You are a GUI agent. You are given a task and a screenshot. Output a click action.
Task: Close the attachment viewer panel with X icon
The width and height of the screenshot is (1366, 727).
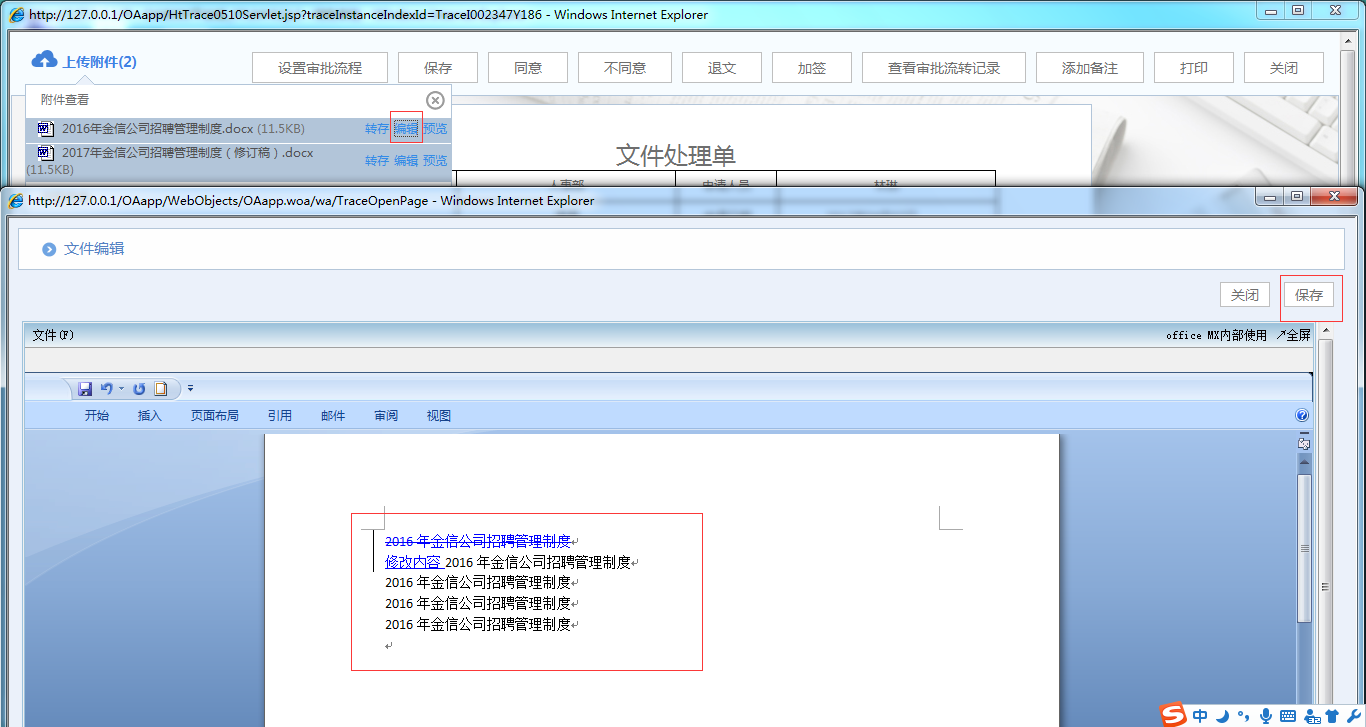(x=434, y=100)
